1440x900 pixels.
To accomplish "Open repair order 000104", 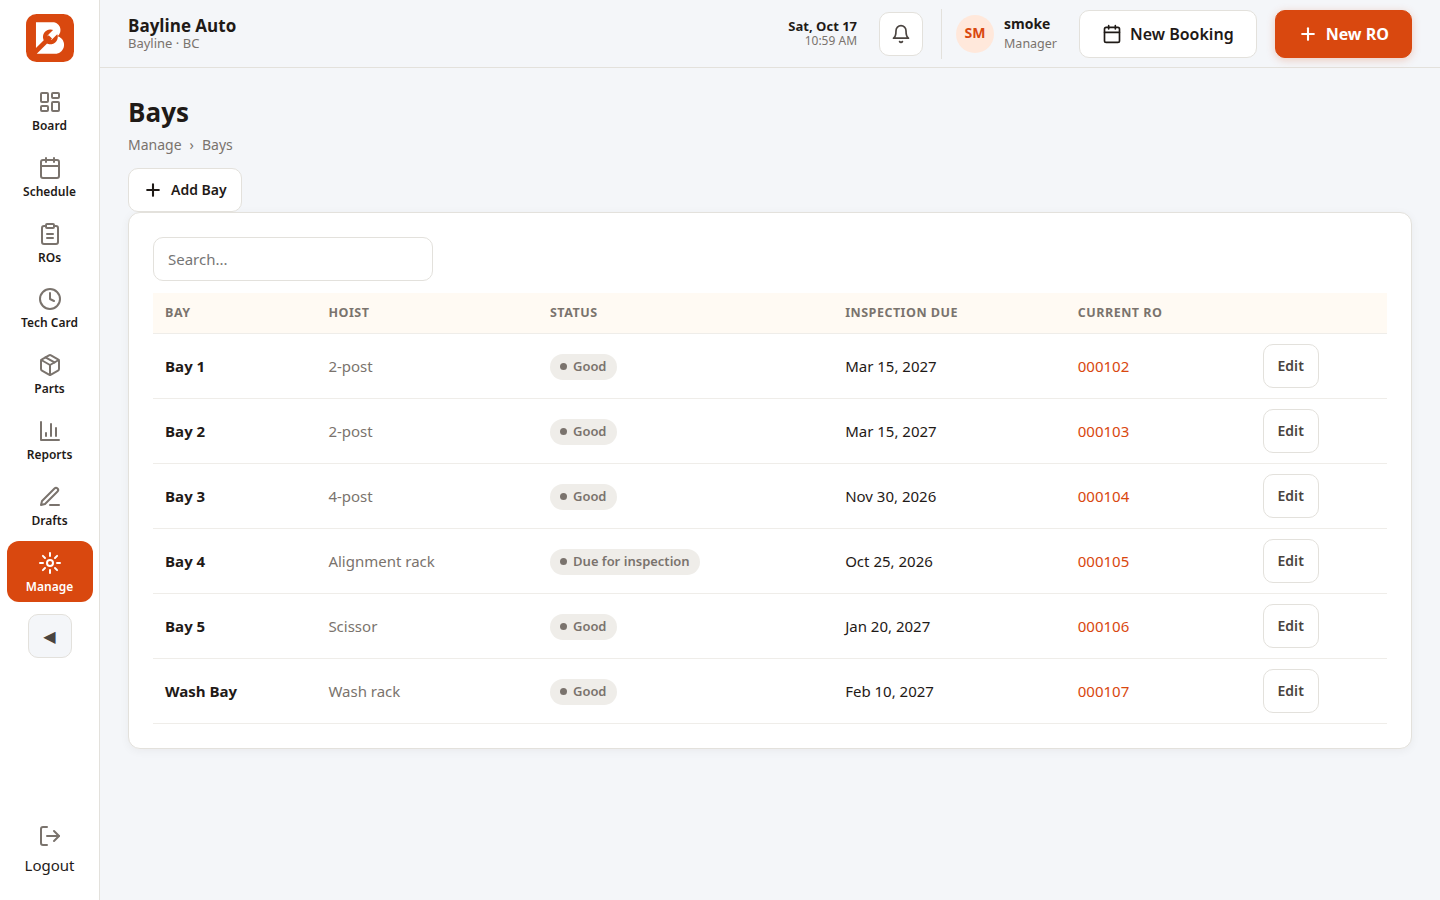I will 1103,497.
